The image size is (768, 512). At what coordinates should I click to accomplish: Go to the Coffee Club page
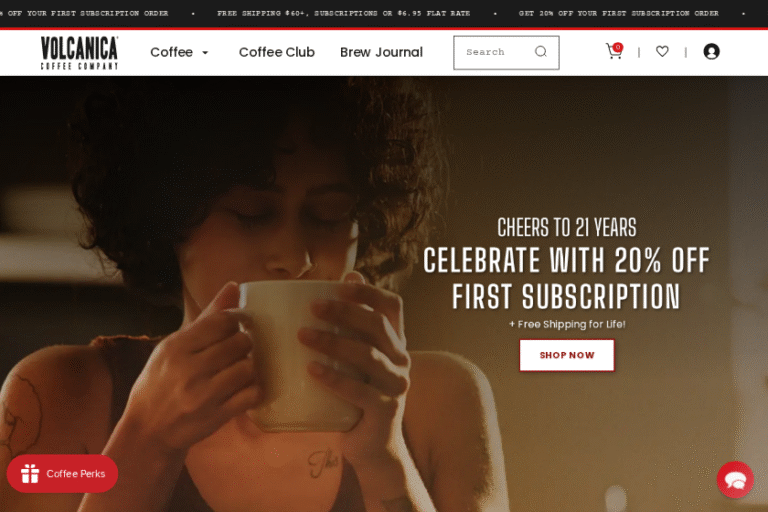(277, 52)
